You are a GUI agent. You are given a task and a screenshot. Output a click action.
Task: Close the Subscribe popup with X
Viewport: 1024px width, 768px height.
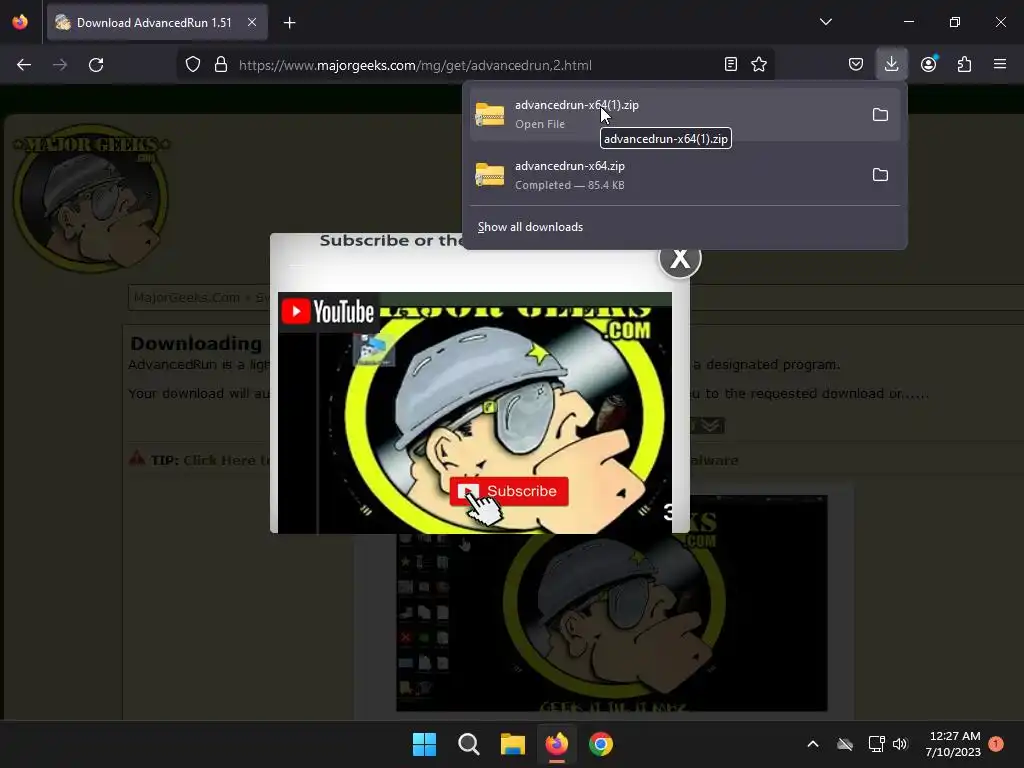(680, 257)
